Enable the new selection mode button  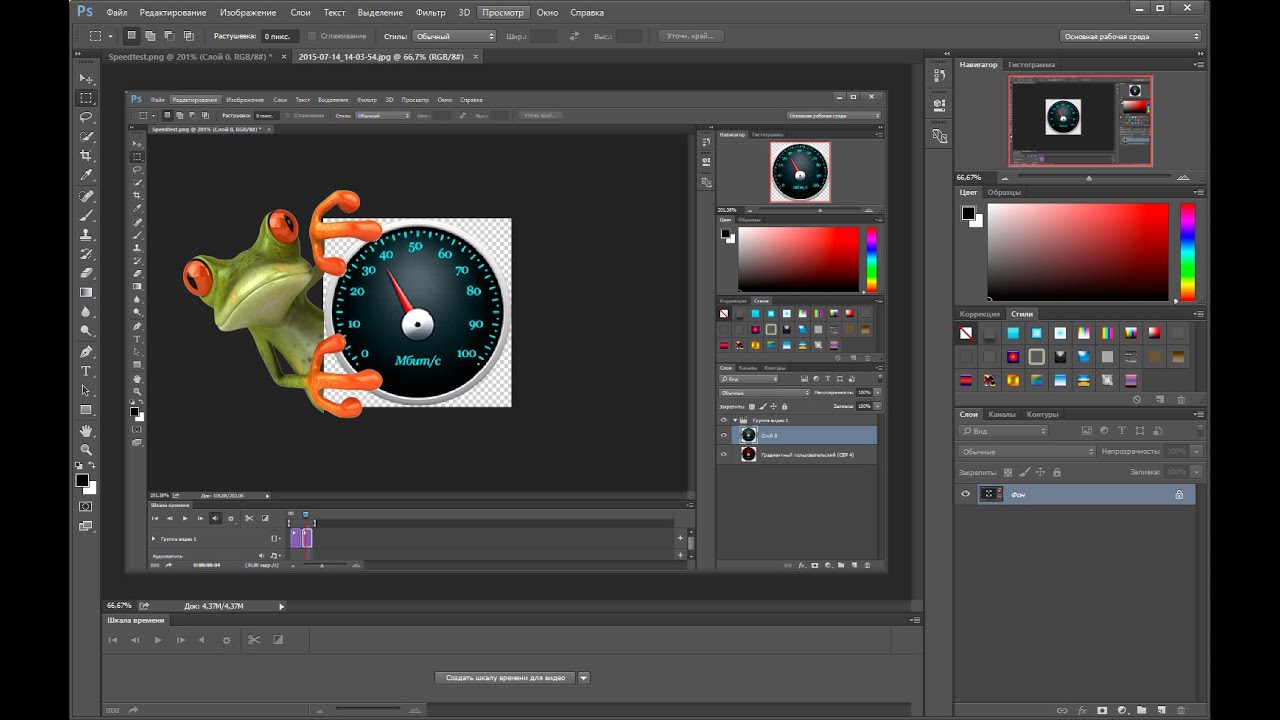click(x=131, y=36)
